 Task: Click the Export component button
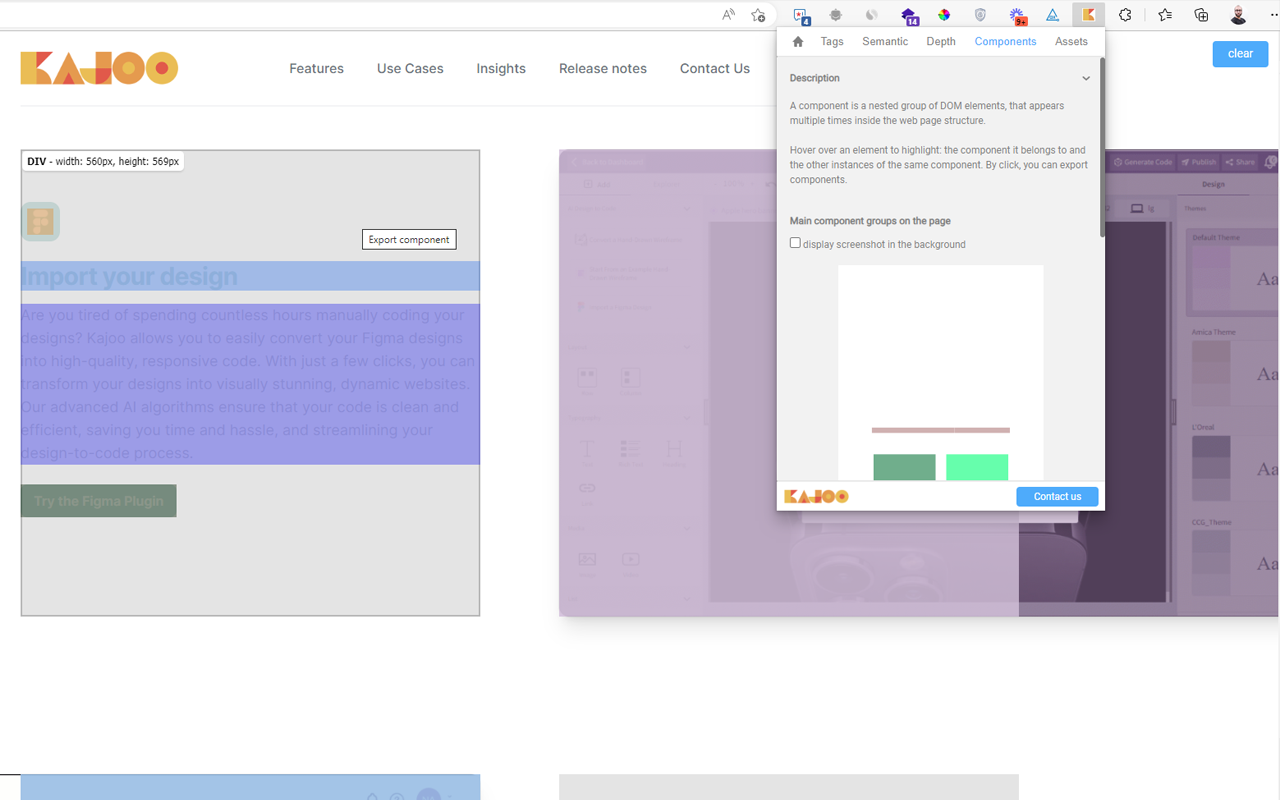pyautogui.click(x=409, y=239)
